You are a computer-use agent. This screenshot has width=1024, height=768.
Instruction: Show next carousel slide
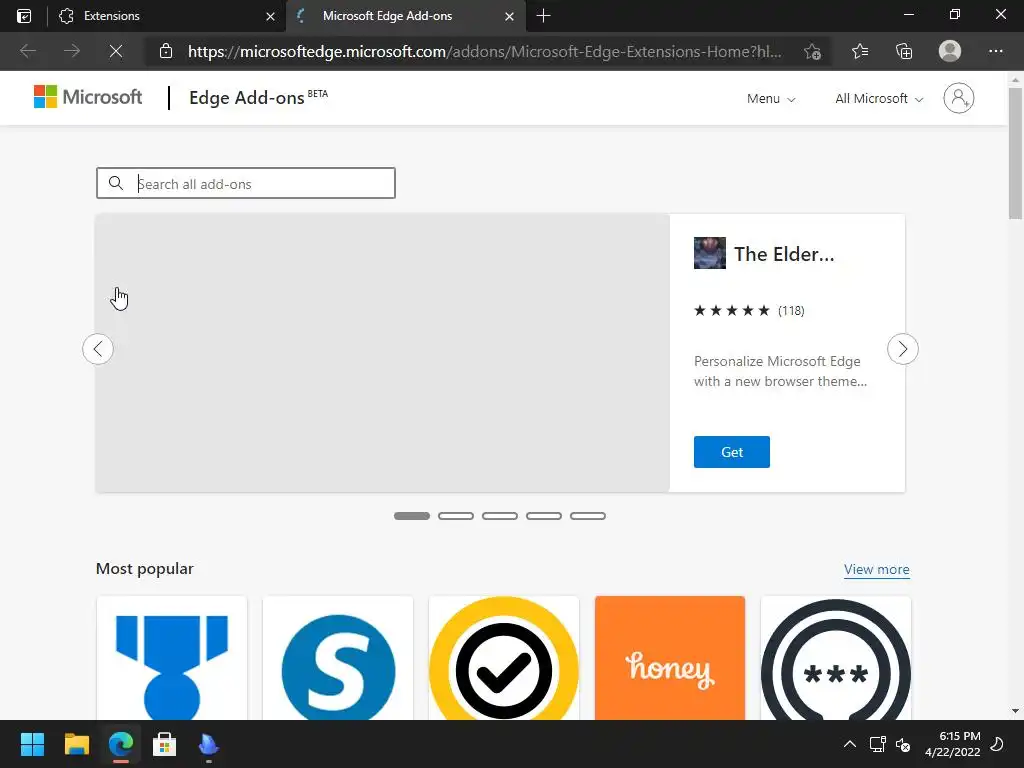(903, 349)
